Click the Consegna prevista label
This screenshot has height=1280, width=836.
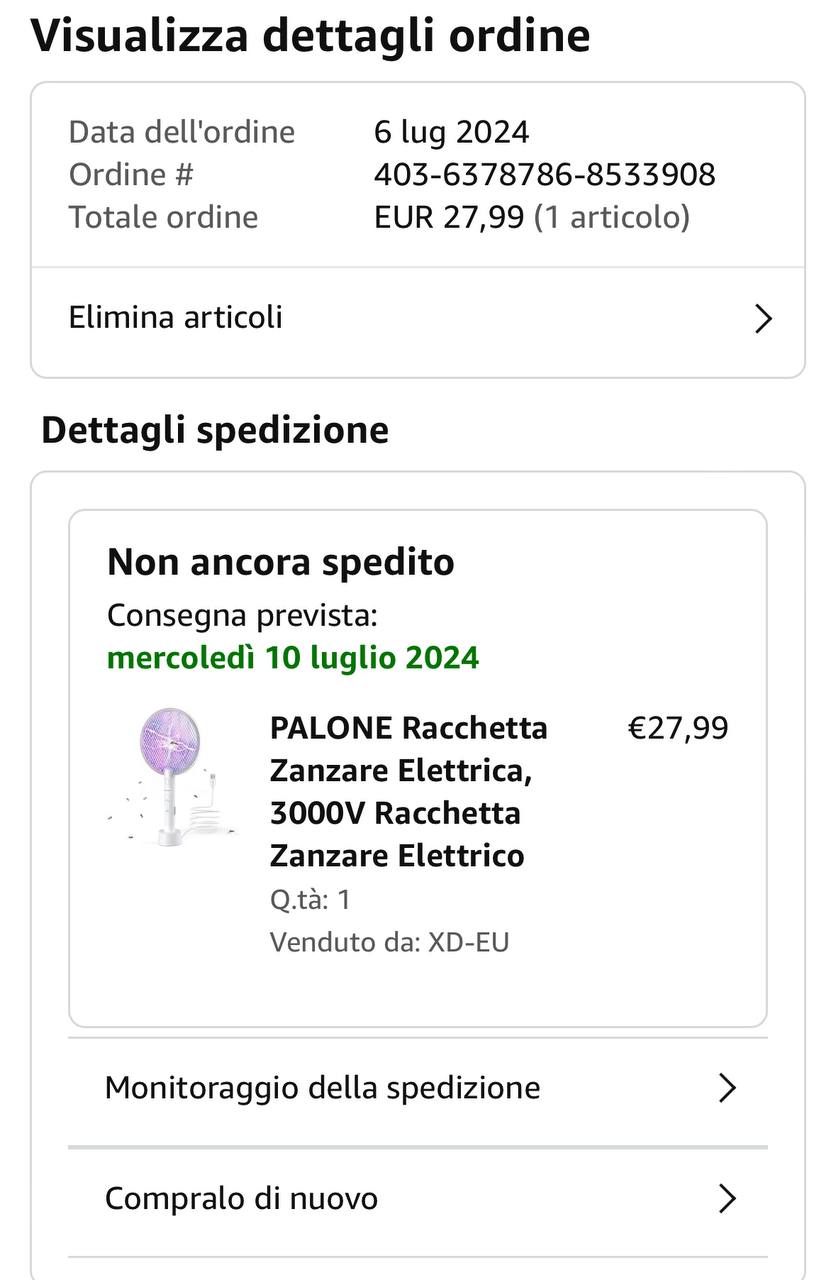click(x=242, y=615)
